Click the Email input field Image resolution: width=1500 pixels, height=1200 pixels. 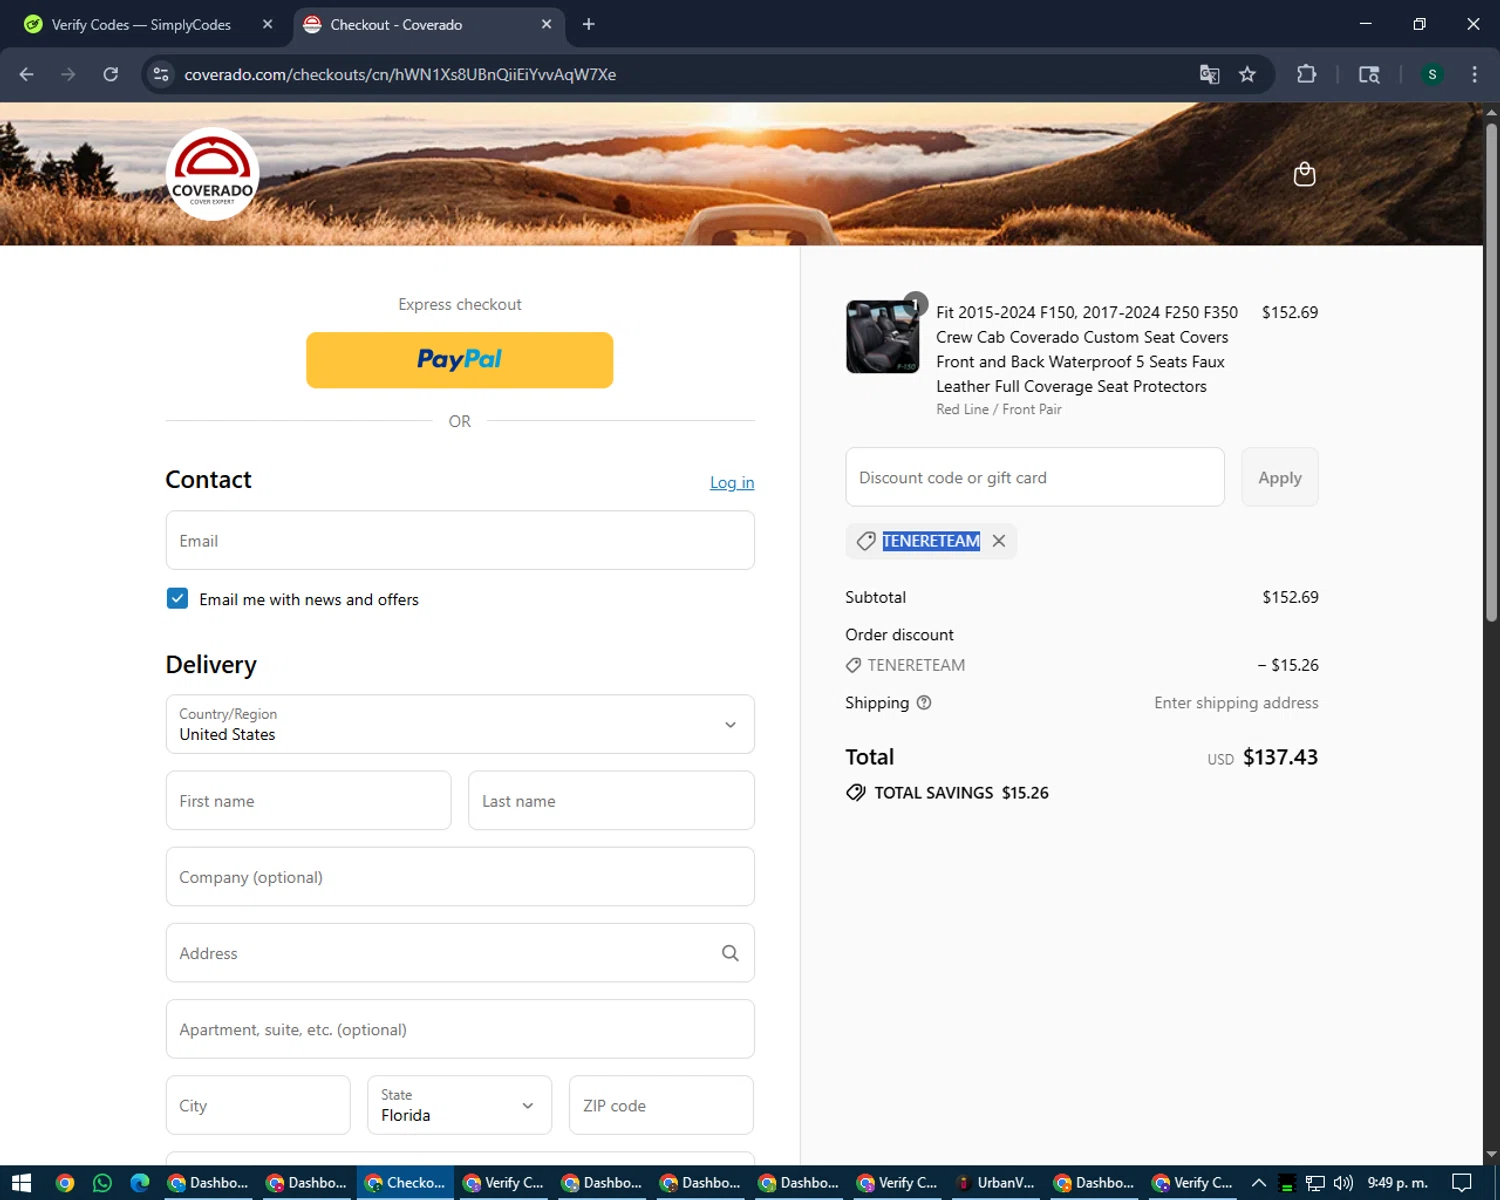460,540
